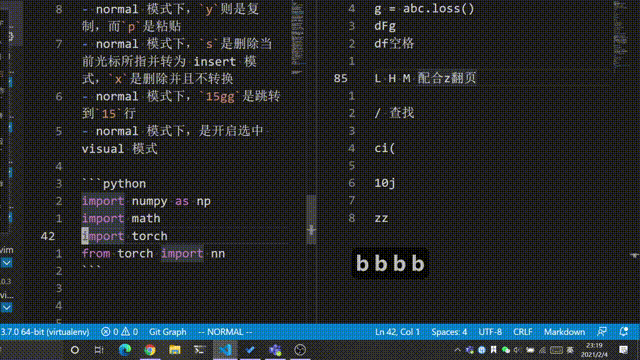Click the 'import math' line

[121, 218]
